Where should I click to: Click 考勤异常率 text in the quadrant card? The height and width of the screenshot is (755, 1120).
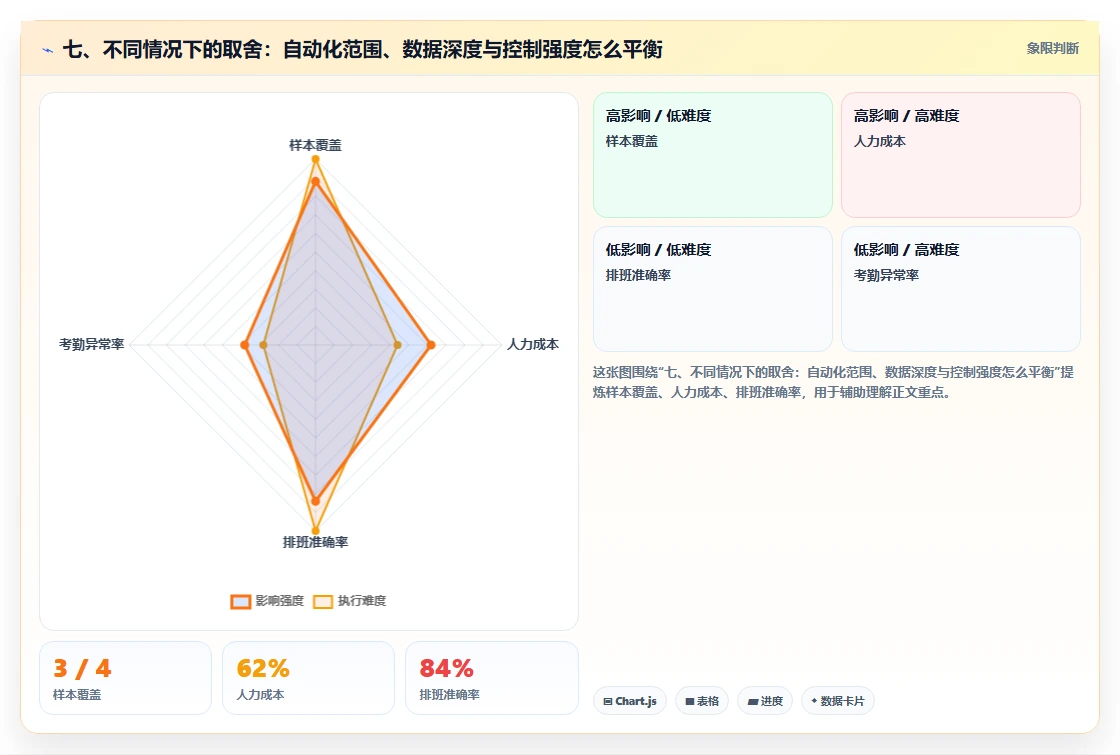click(x=886, y=275)
